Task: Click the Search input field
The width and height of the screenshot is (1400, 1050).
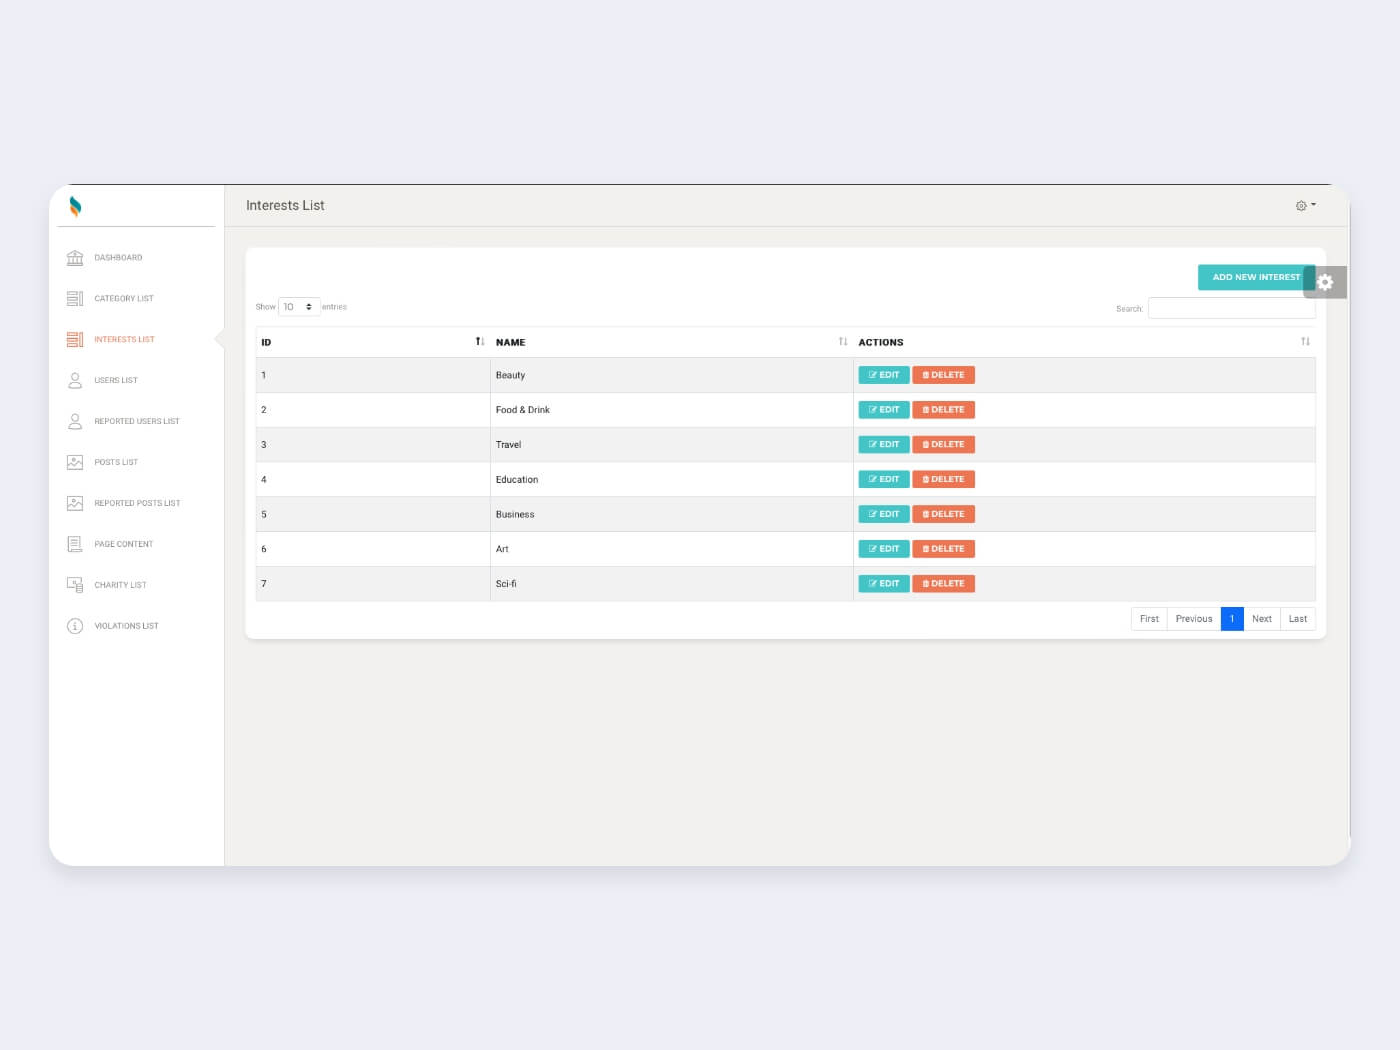Action: (x=1231, y=308)
